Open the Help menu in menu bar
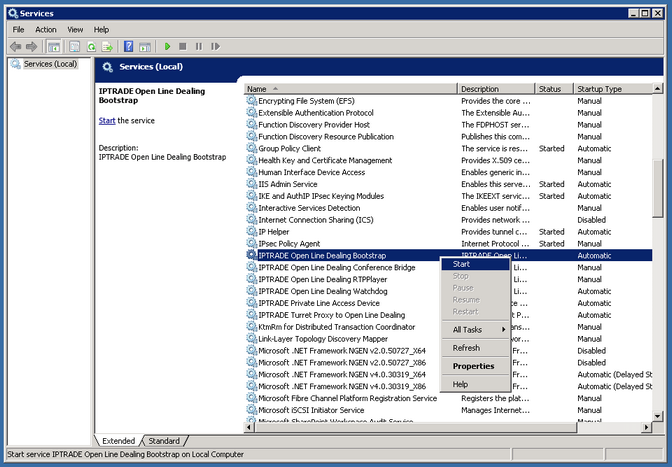Image resolution: width=672 pixels, height=467 pixels. click(101, 30)
